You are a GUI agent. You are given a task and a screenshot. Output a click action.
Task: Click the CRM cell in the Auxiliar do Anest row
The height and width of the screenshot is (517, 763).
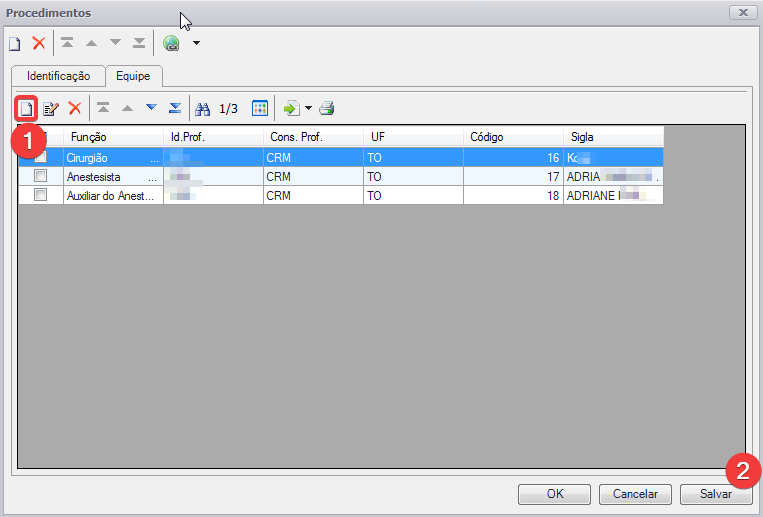pyautogui.click(x=313, y=196)
